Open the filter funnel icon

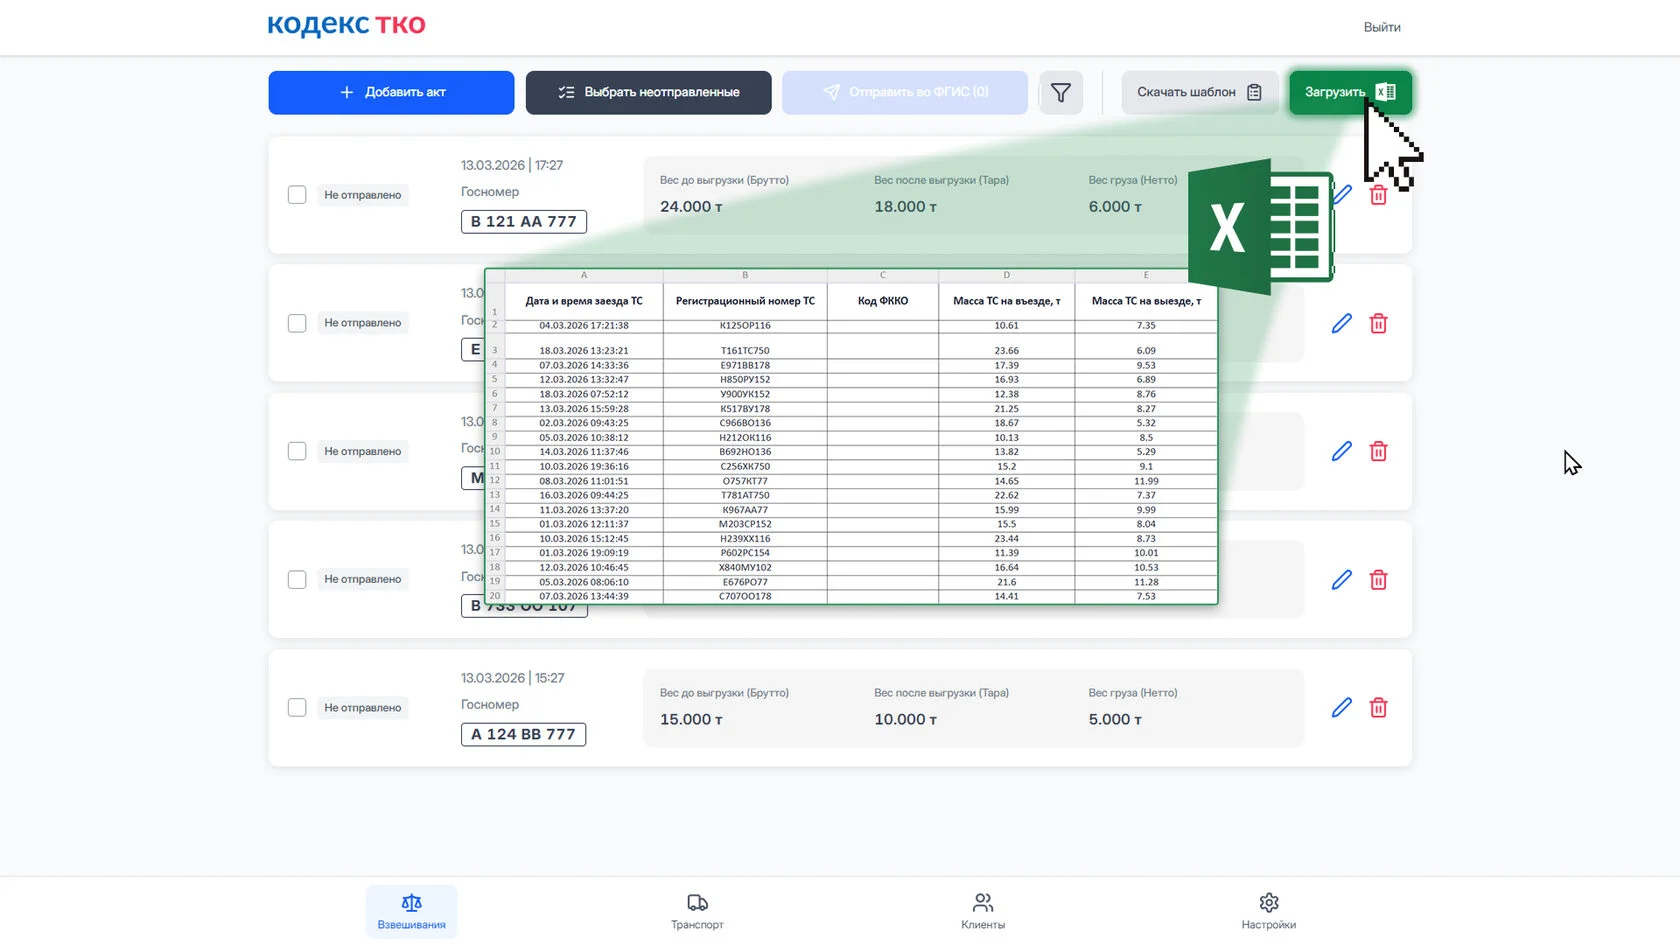1061,93
